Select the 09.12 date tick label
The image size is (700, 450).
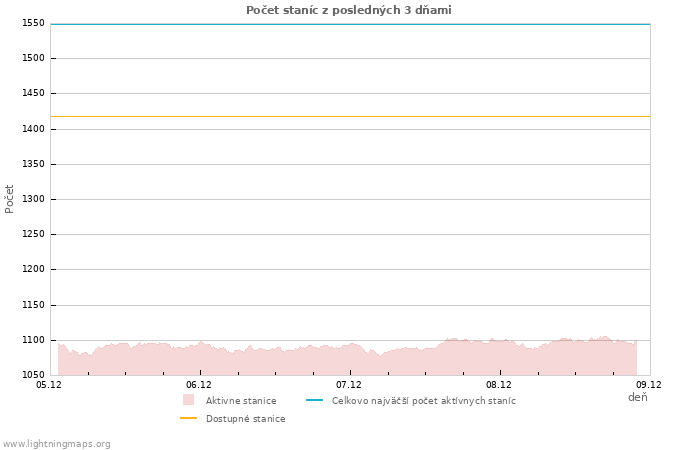coord(648,384)
